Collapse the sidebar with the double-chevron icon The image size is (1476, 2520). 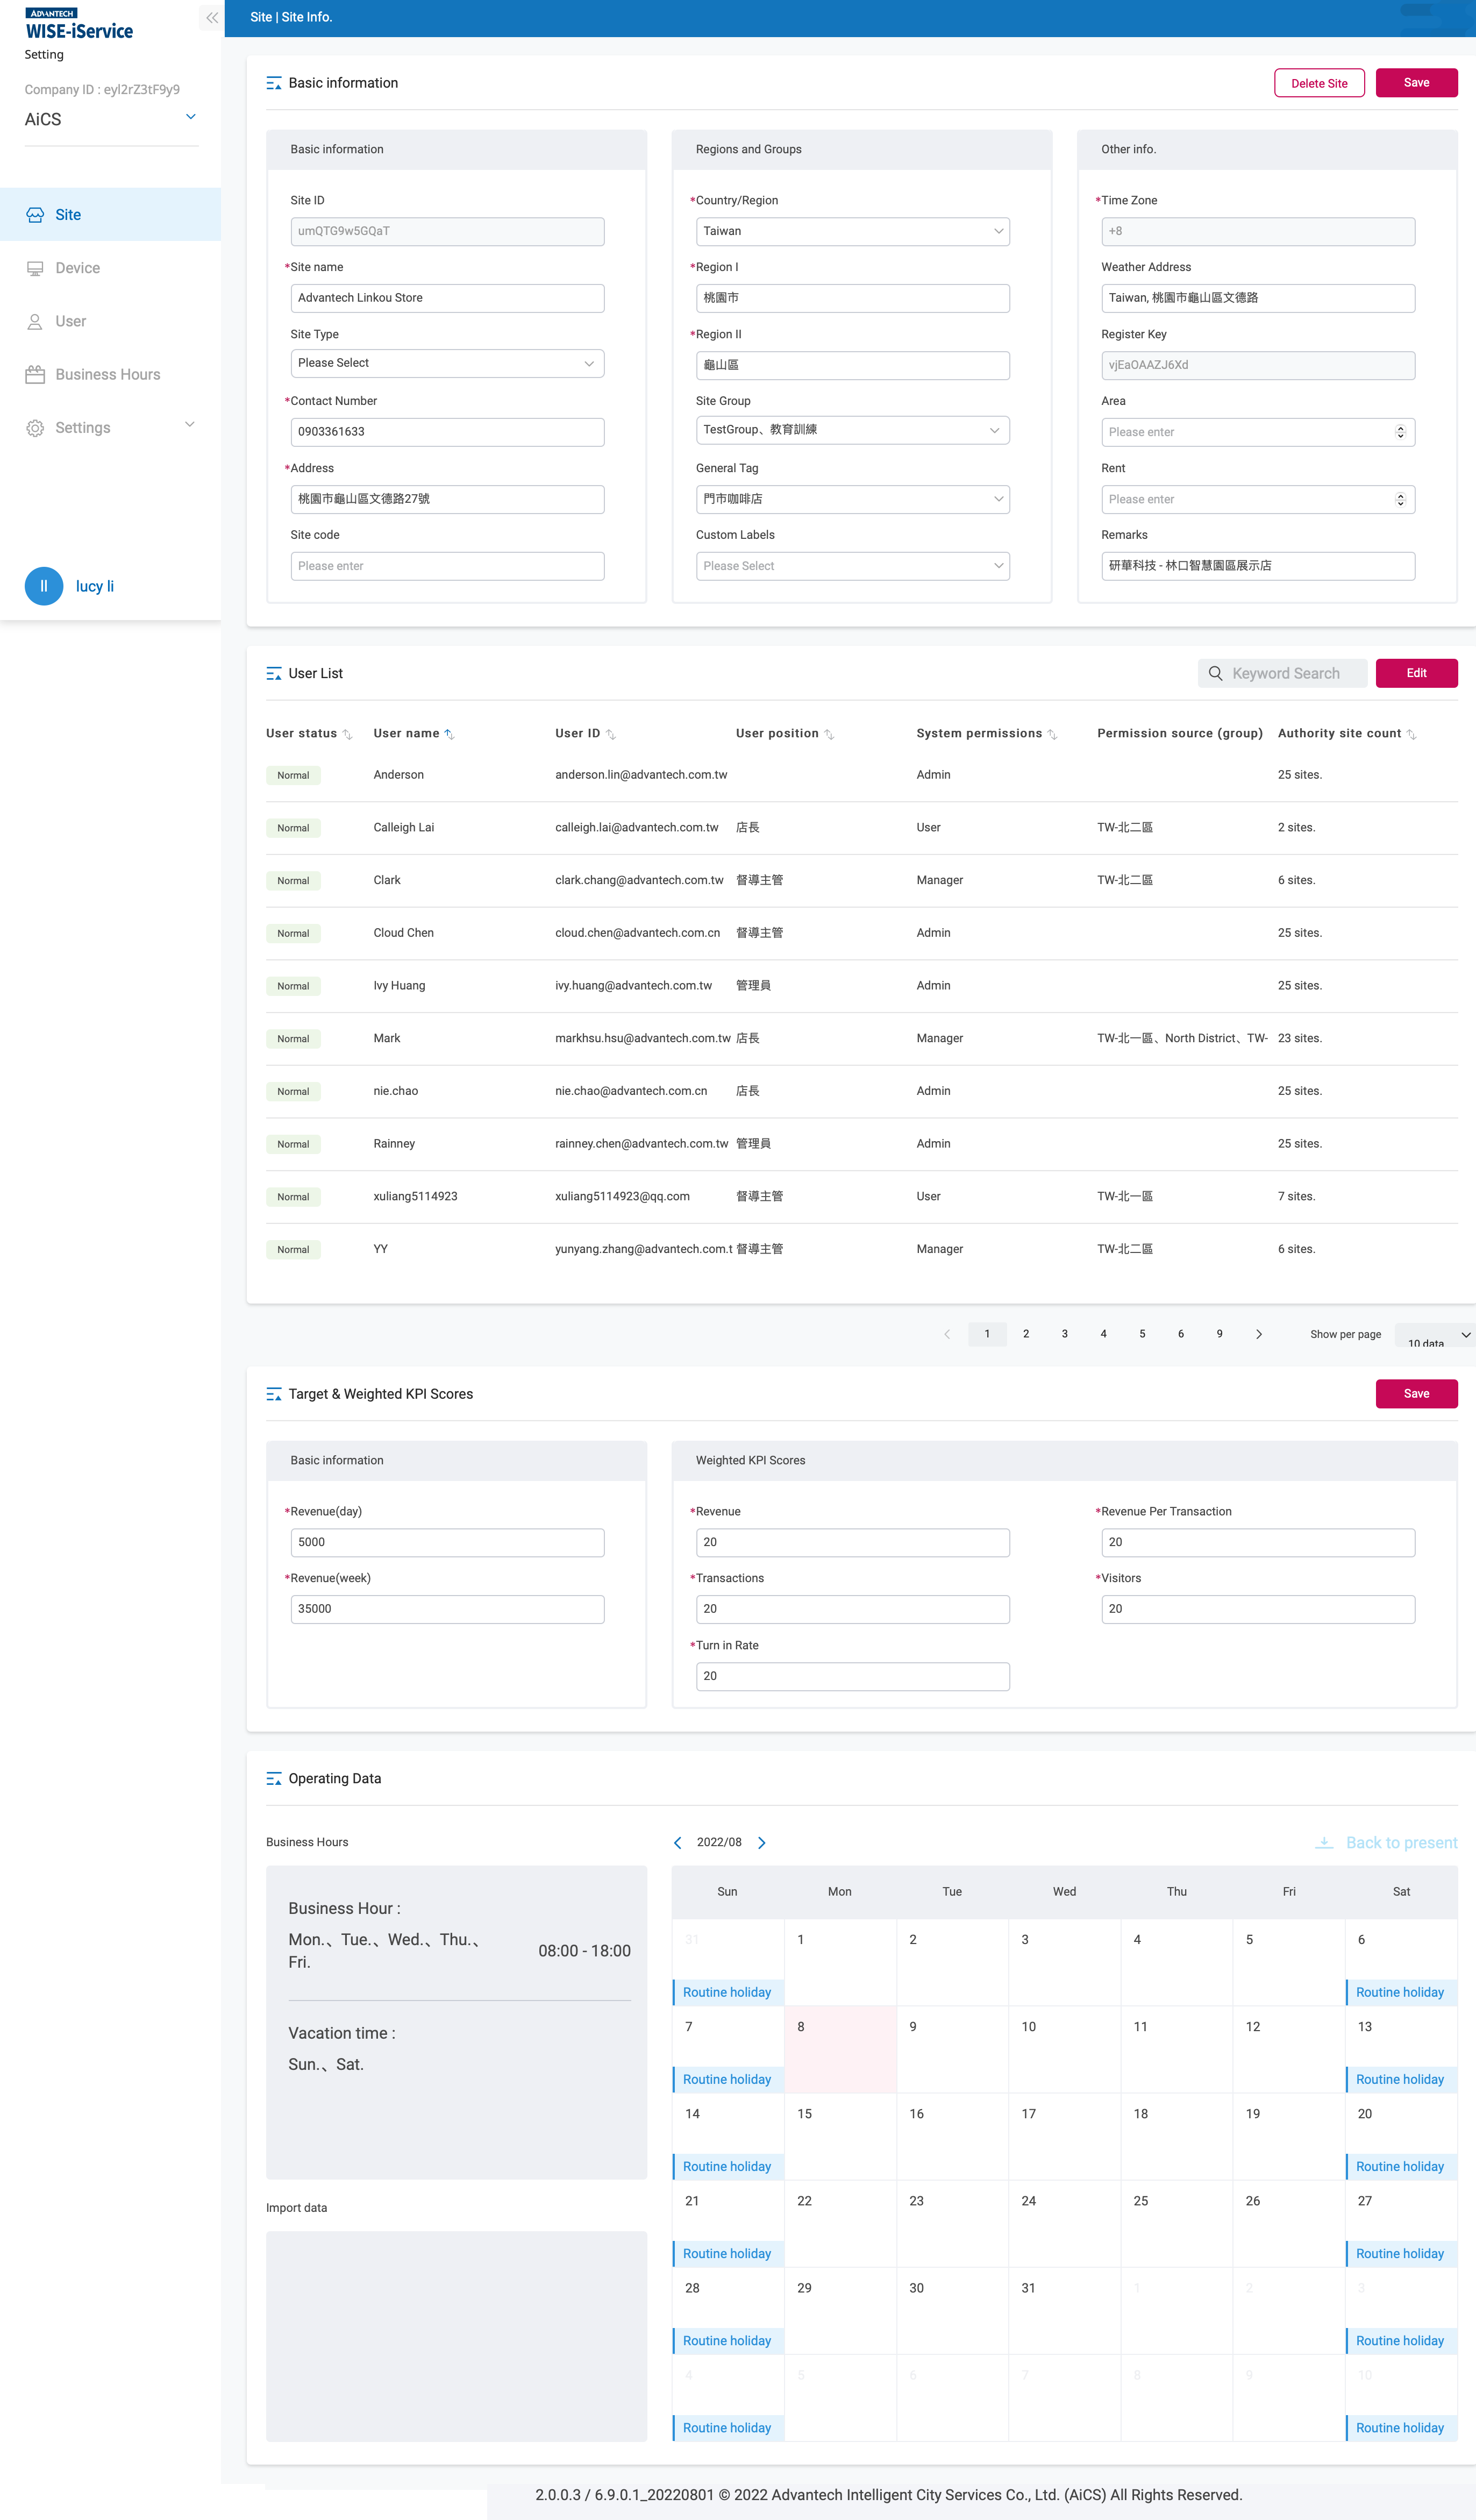point(211,17)
